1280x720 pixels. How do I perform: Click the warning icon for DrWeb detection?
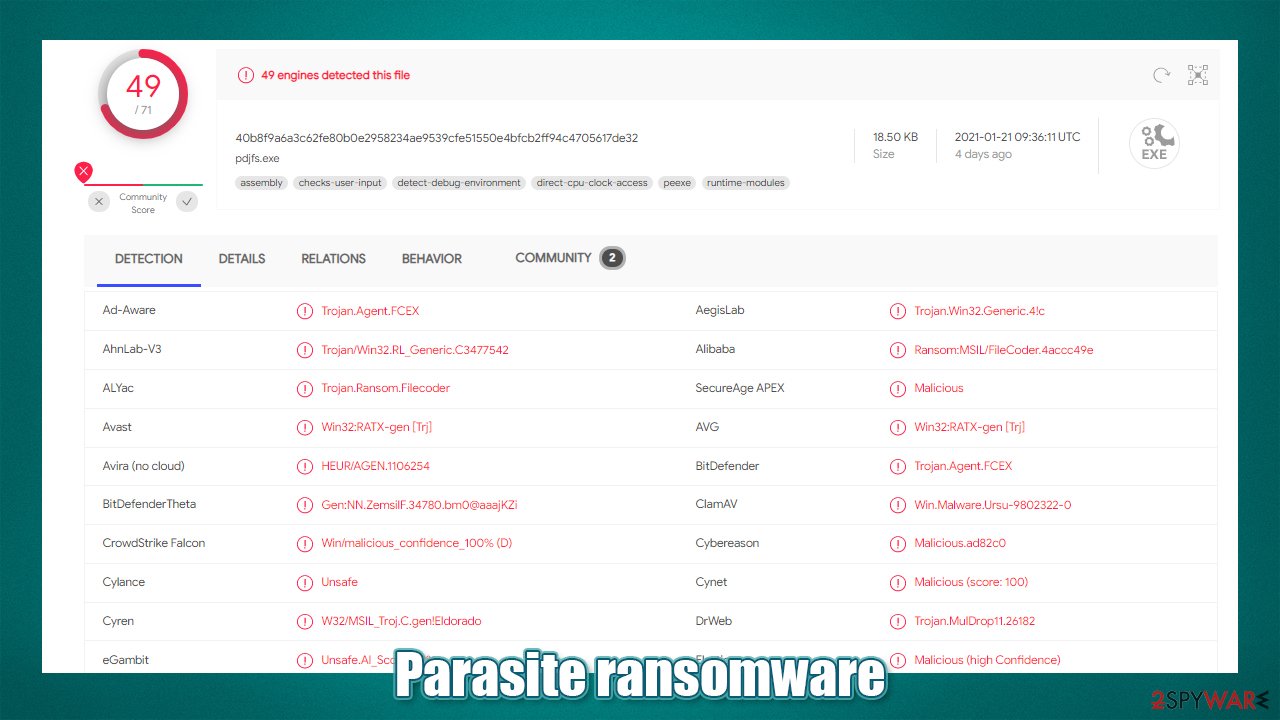click(x=897, y=621)
